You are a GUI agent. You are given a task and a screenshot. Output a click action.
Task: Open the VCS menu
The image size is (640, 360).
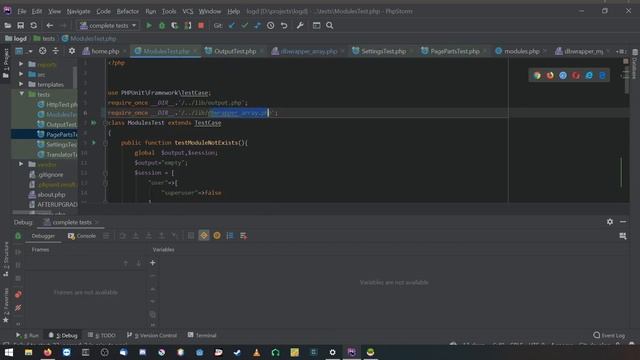(187, 11)
